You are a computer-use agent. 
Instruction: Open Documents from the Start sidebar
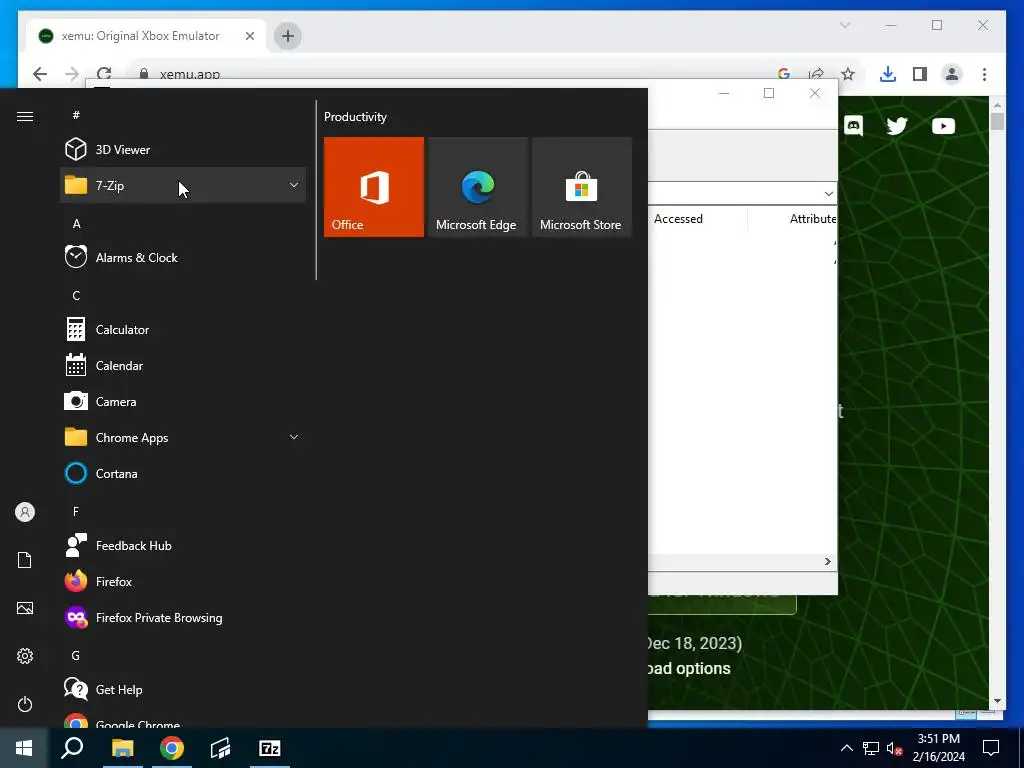tap(25, 560)
